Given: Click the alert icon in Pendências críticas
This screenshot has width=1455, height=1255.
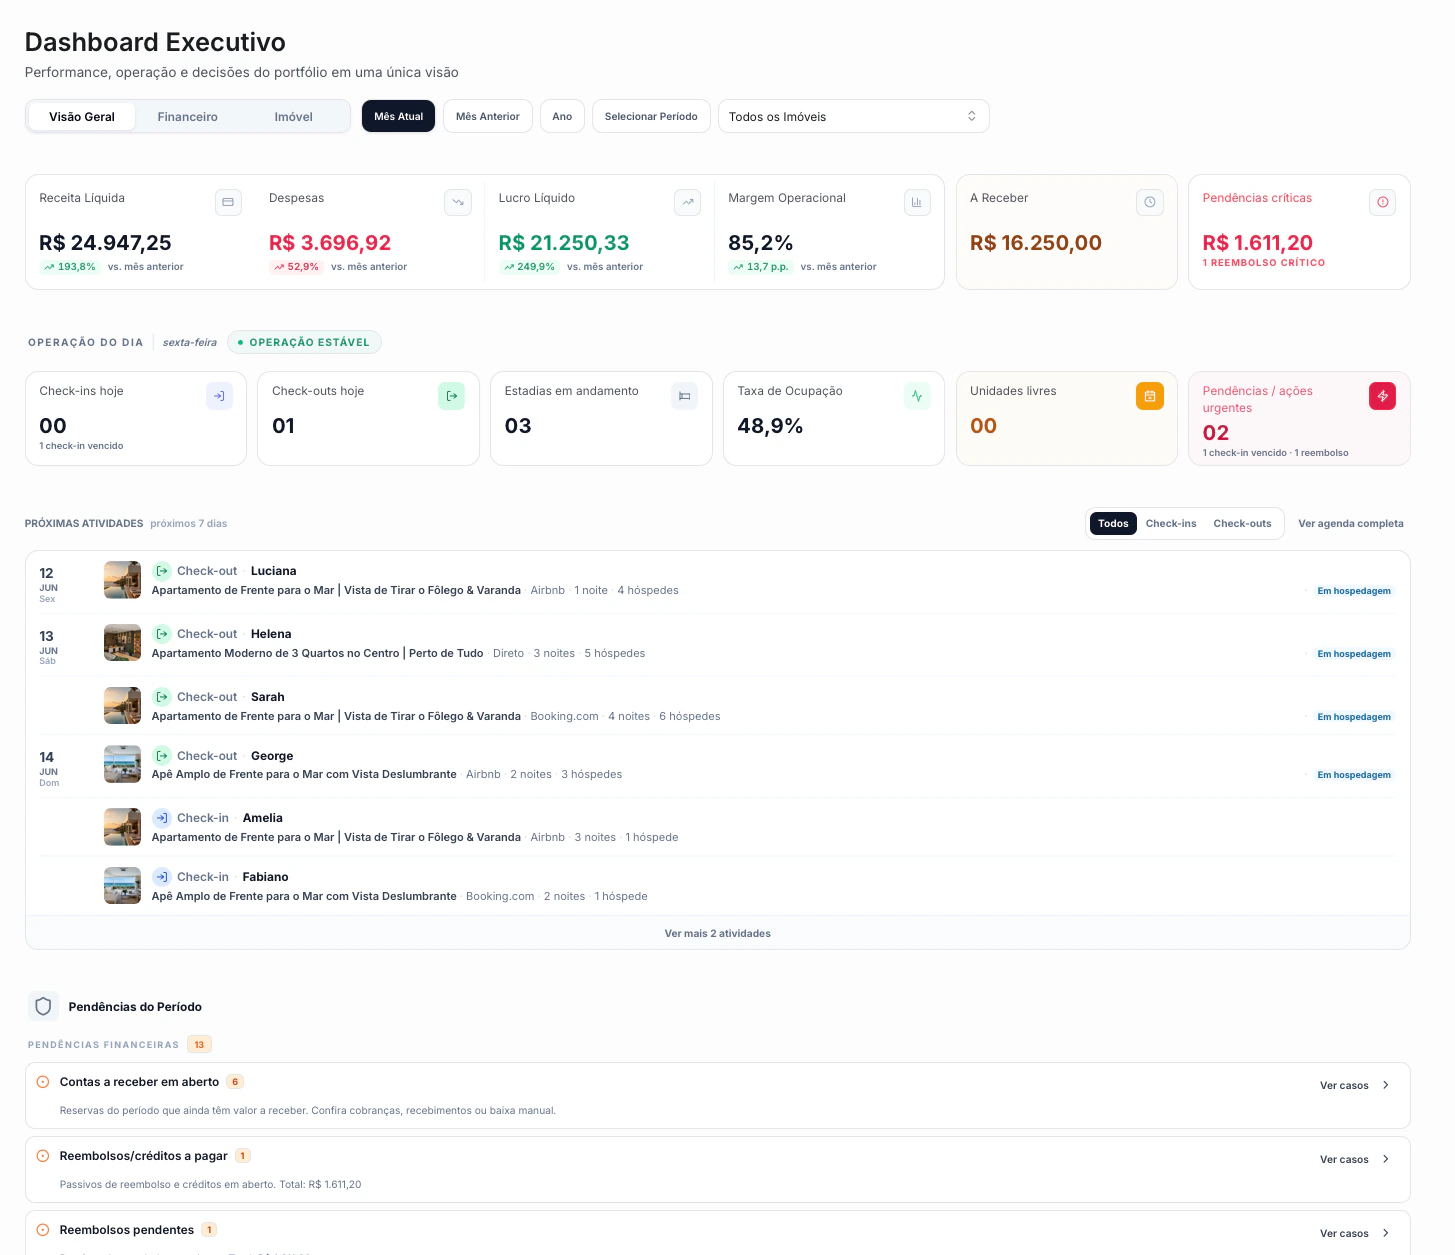Looking at the screenshot, I should [x=1383, y=202].
